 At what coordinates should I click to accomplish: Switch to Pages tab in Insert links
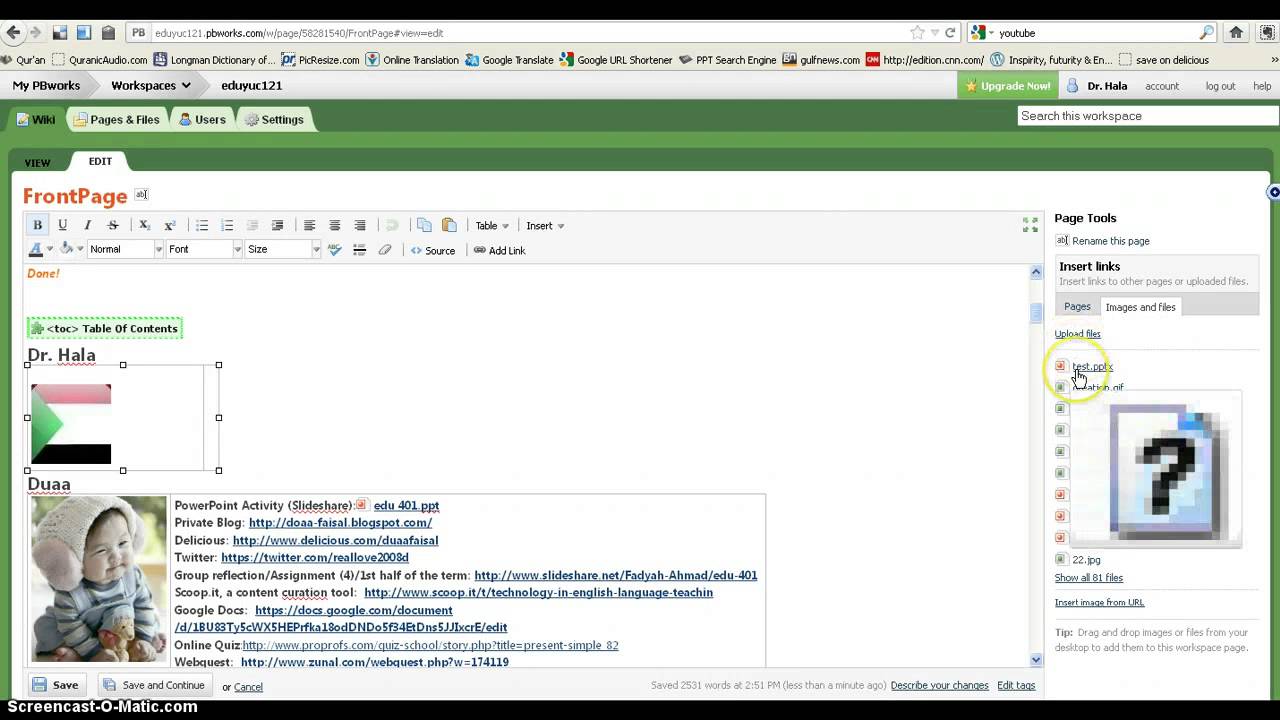click(x=1077, y=307)
